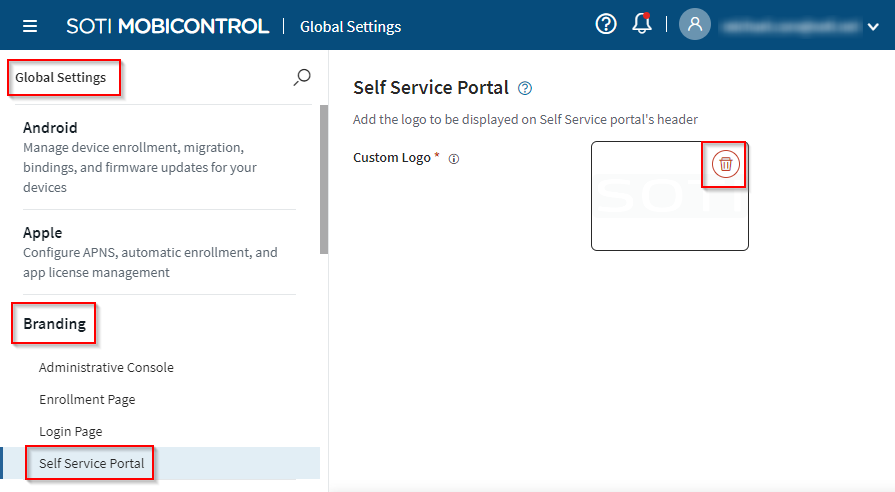Open the hamburger main menu
This screenshot has height=492, width=895.
[30, 26]
